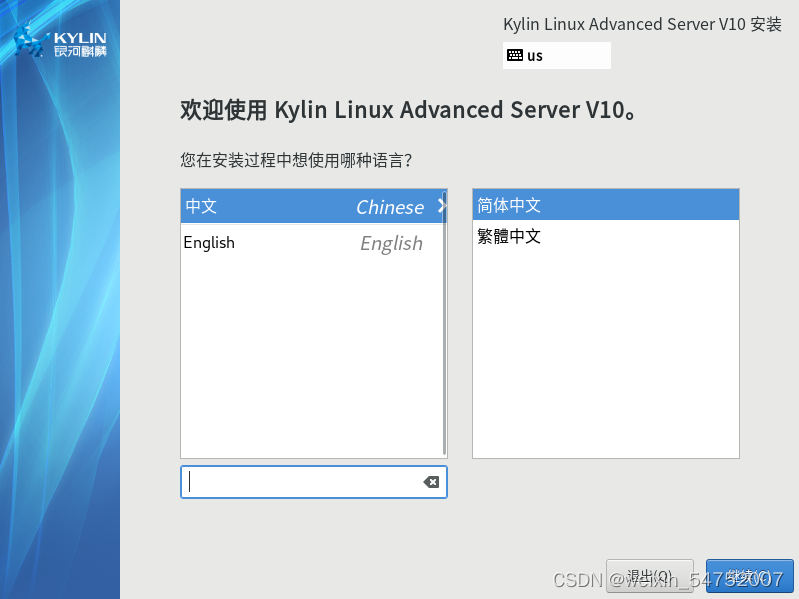The image size is (799, 599).
Task: Open the us keyboard layout indicator
Action: click(x=556, y=56)
